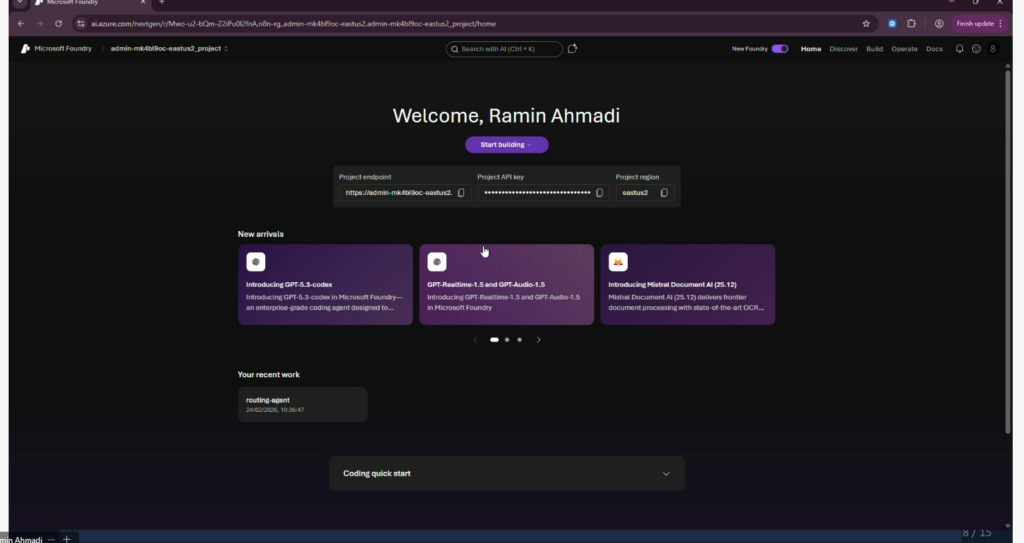Screen dimensions: 1024x543
Task: Jump to the second carousel page dot
Action: [507, 340]
